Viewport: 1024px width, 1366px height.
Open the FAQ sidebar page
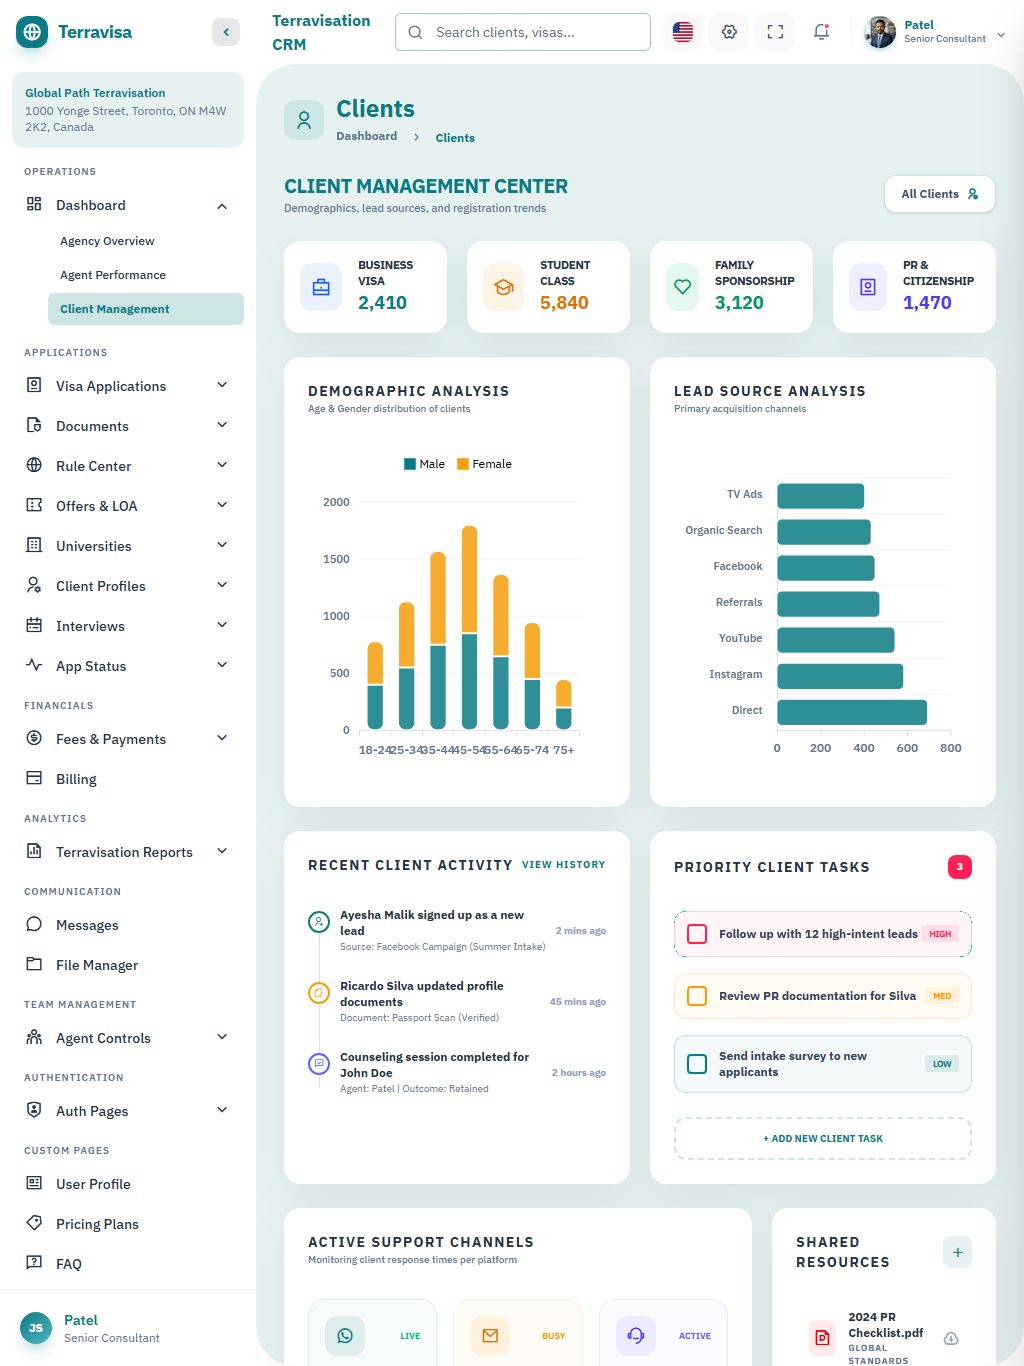click(128, 1264)
